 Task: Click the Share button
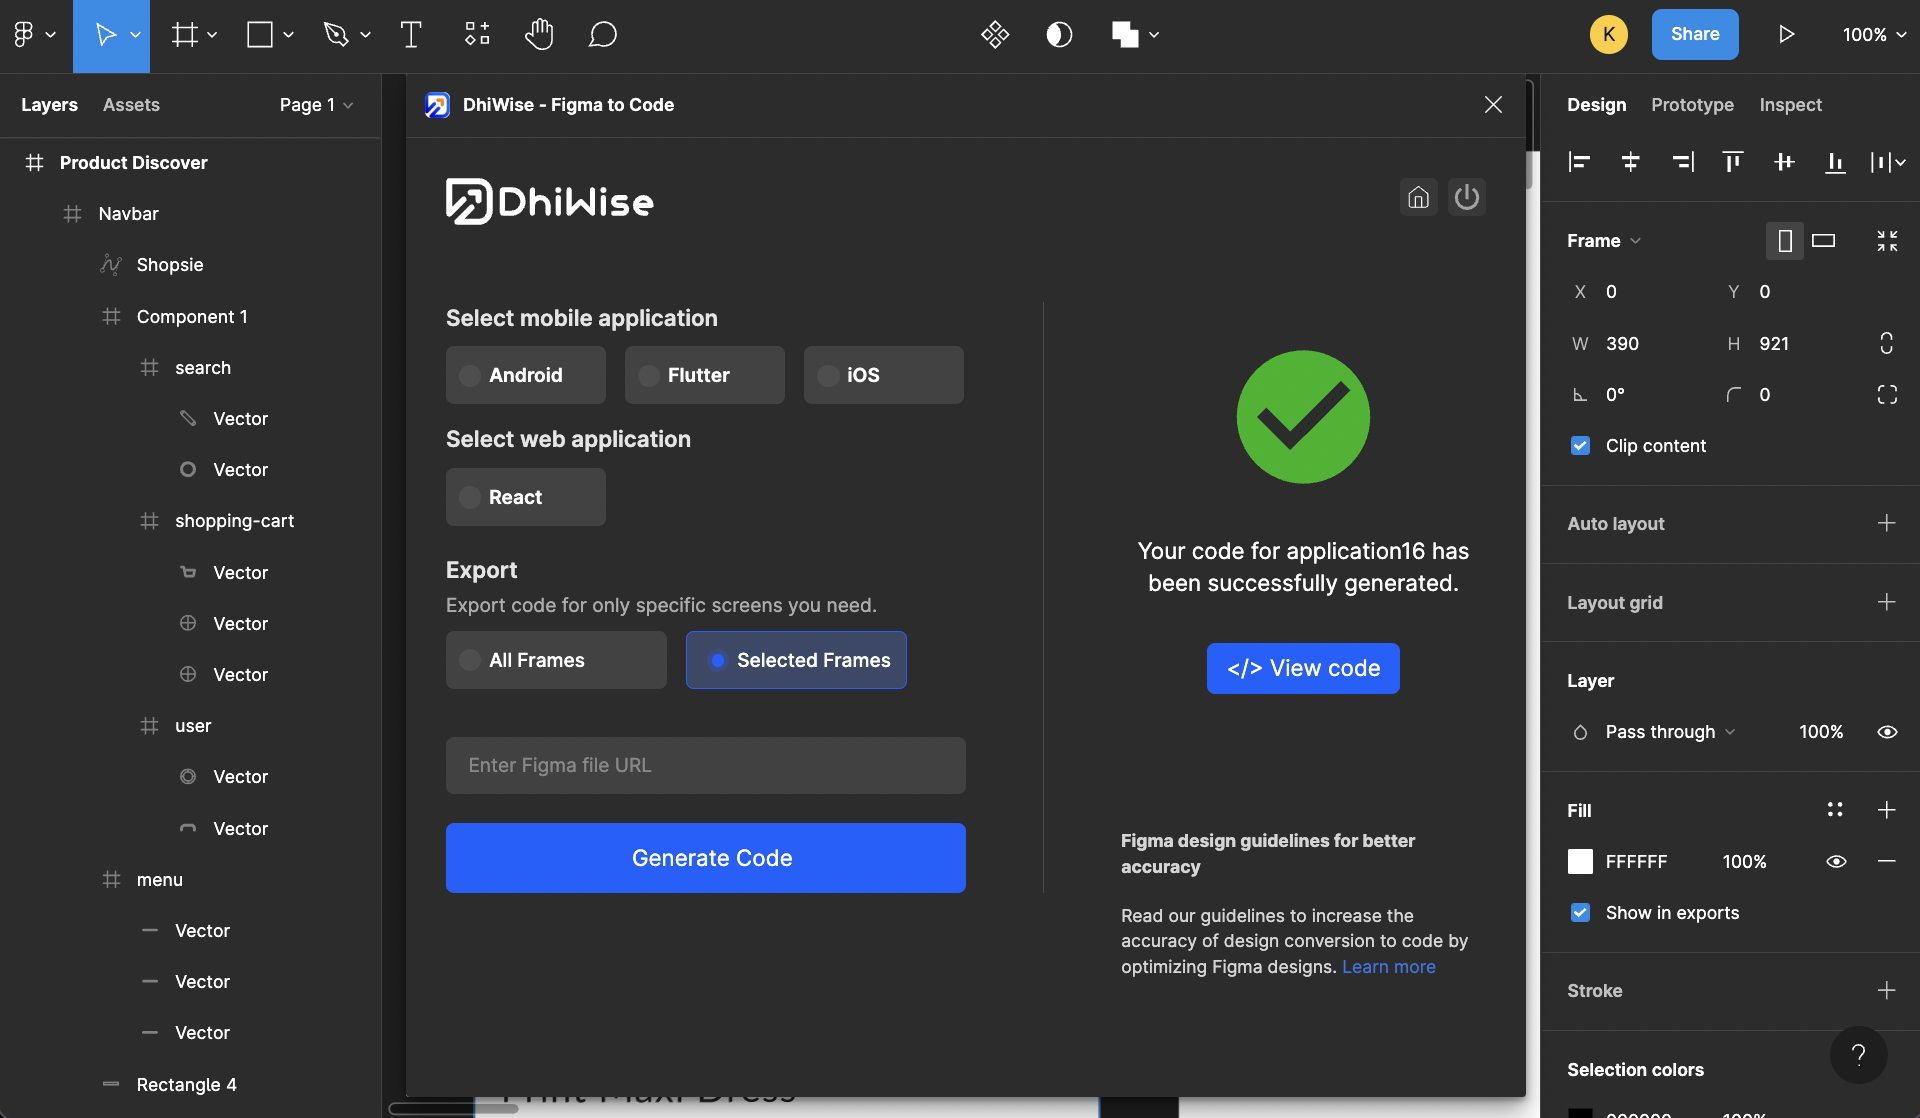pos(1695,35)
